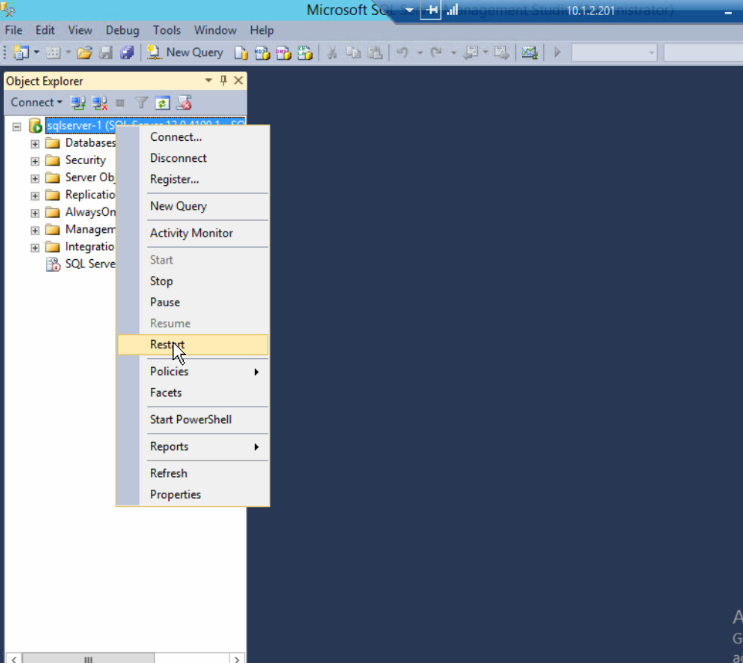Open the Help menu
Image resolution: width=743 pixels, height=663 pixels.
coord(262,30)
